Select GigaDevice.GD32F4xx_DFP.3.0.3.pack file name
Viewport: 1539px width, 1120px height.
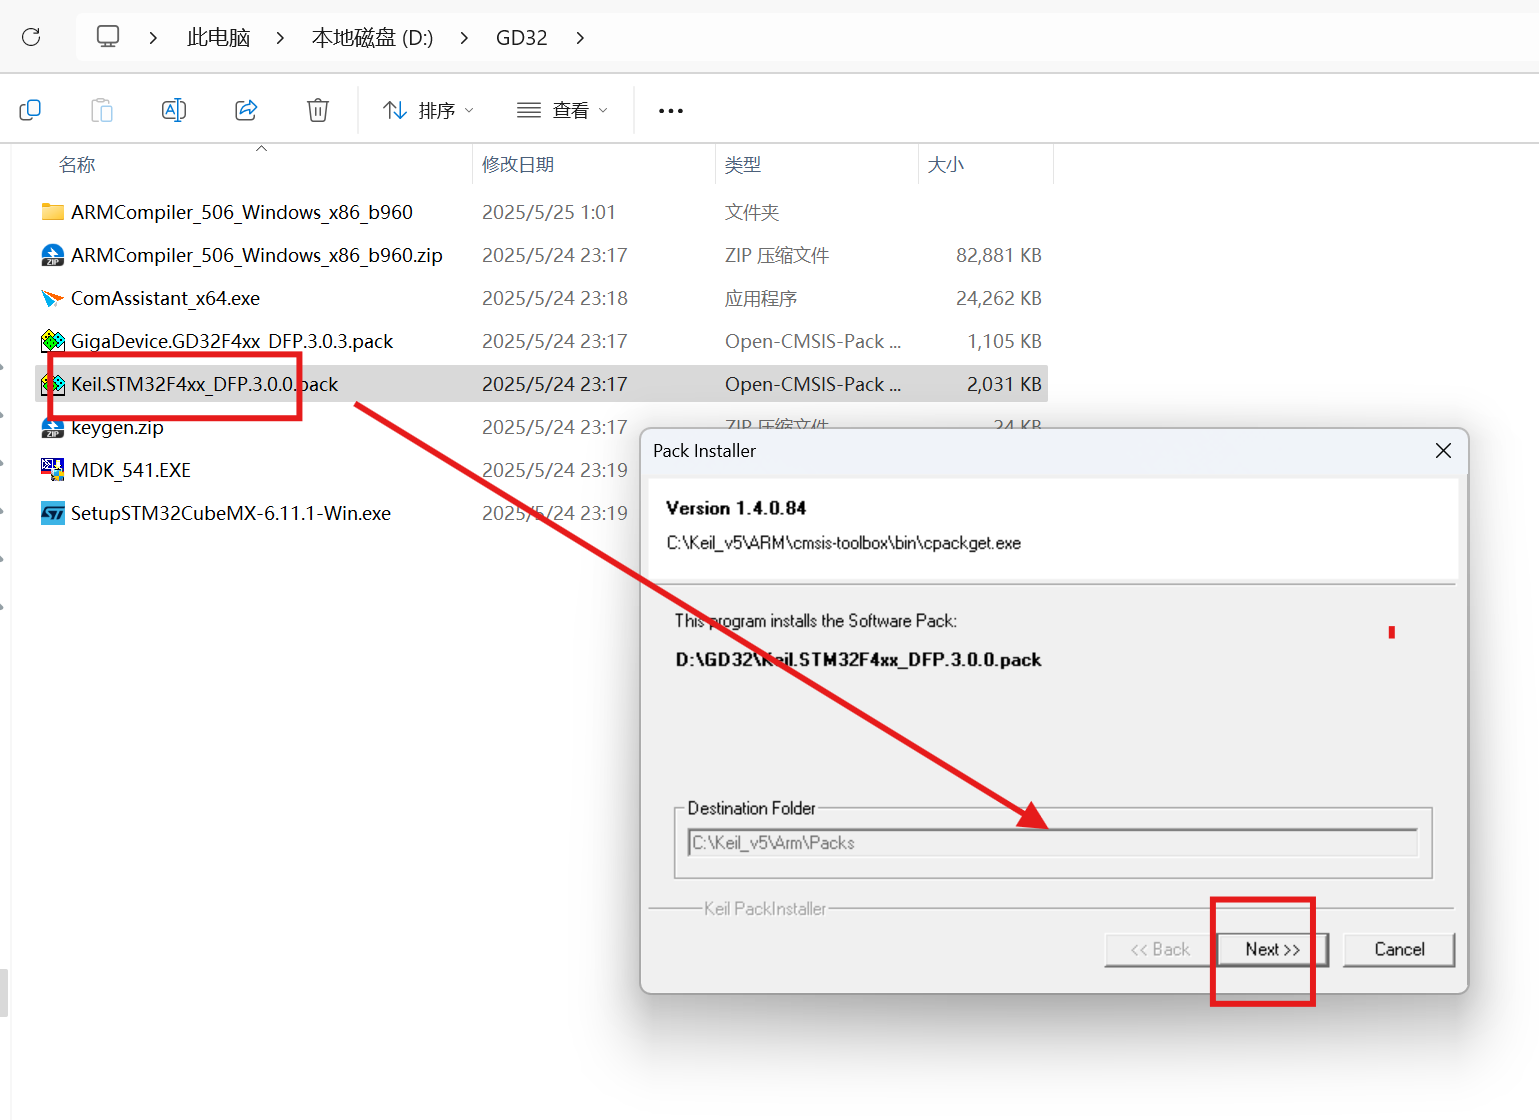(x=232, y=341)
